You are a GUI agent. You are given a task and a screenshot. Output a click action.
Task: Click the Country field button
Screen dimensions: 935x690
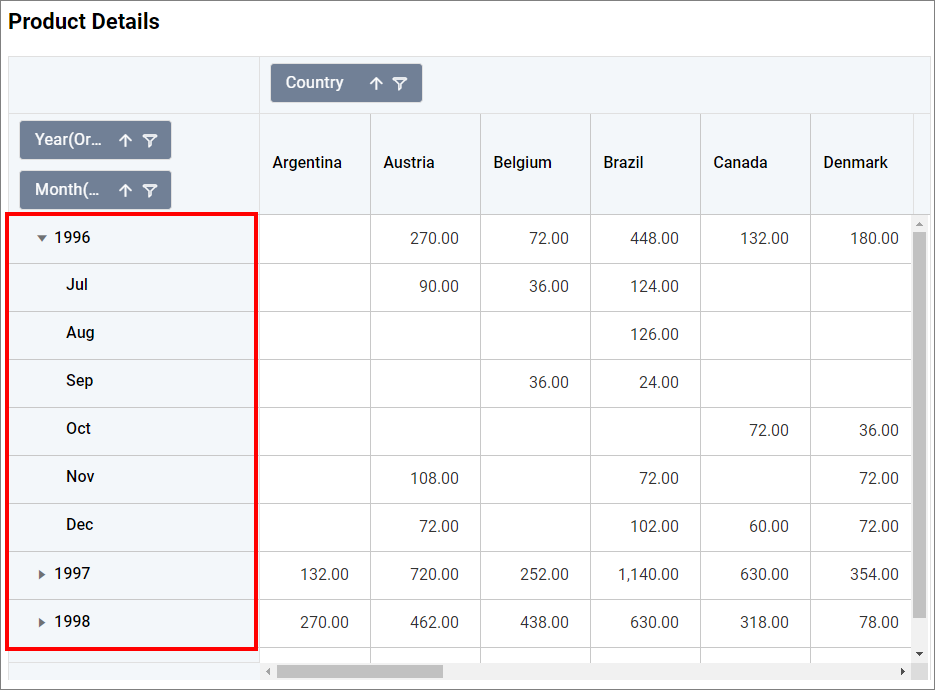pos(315,83)
